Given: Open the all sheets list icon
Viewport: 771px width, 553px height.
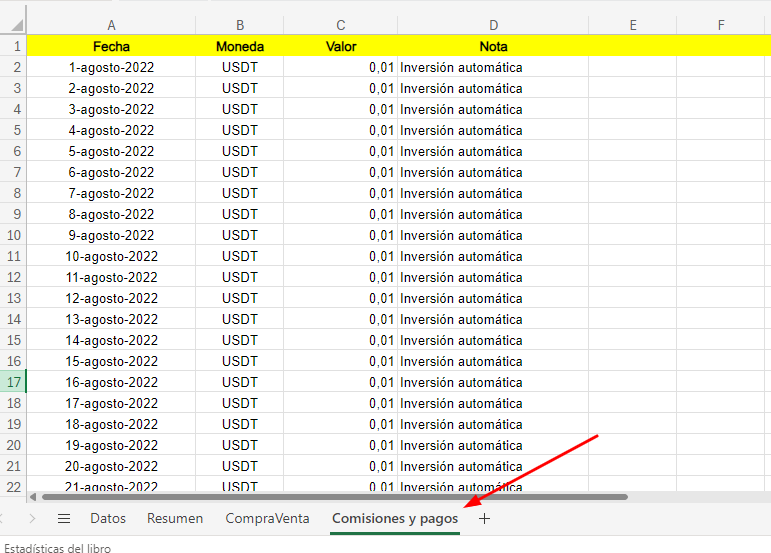Looking at the screenshot, I should point(64,519).
